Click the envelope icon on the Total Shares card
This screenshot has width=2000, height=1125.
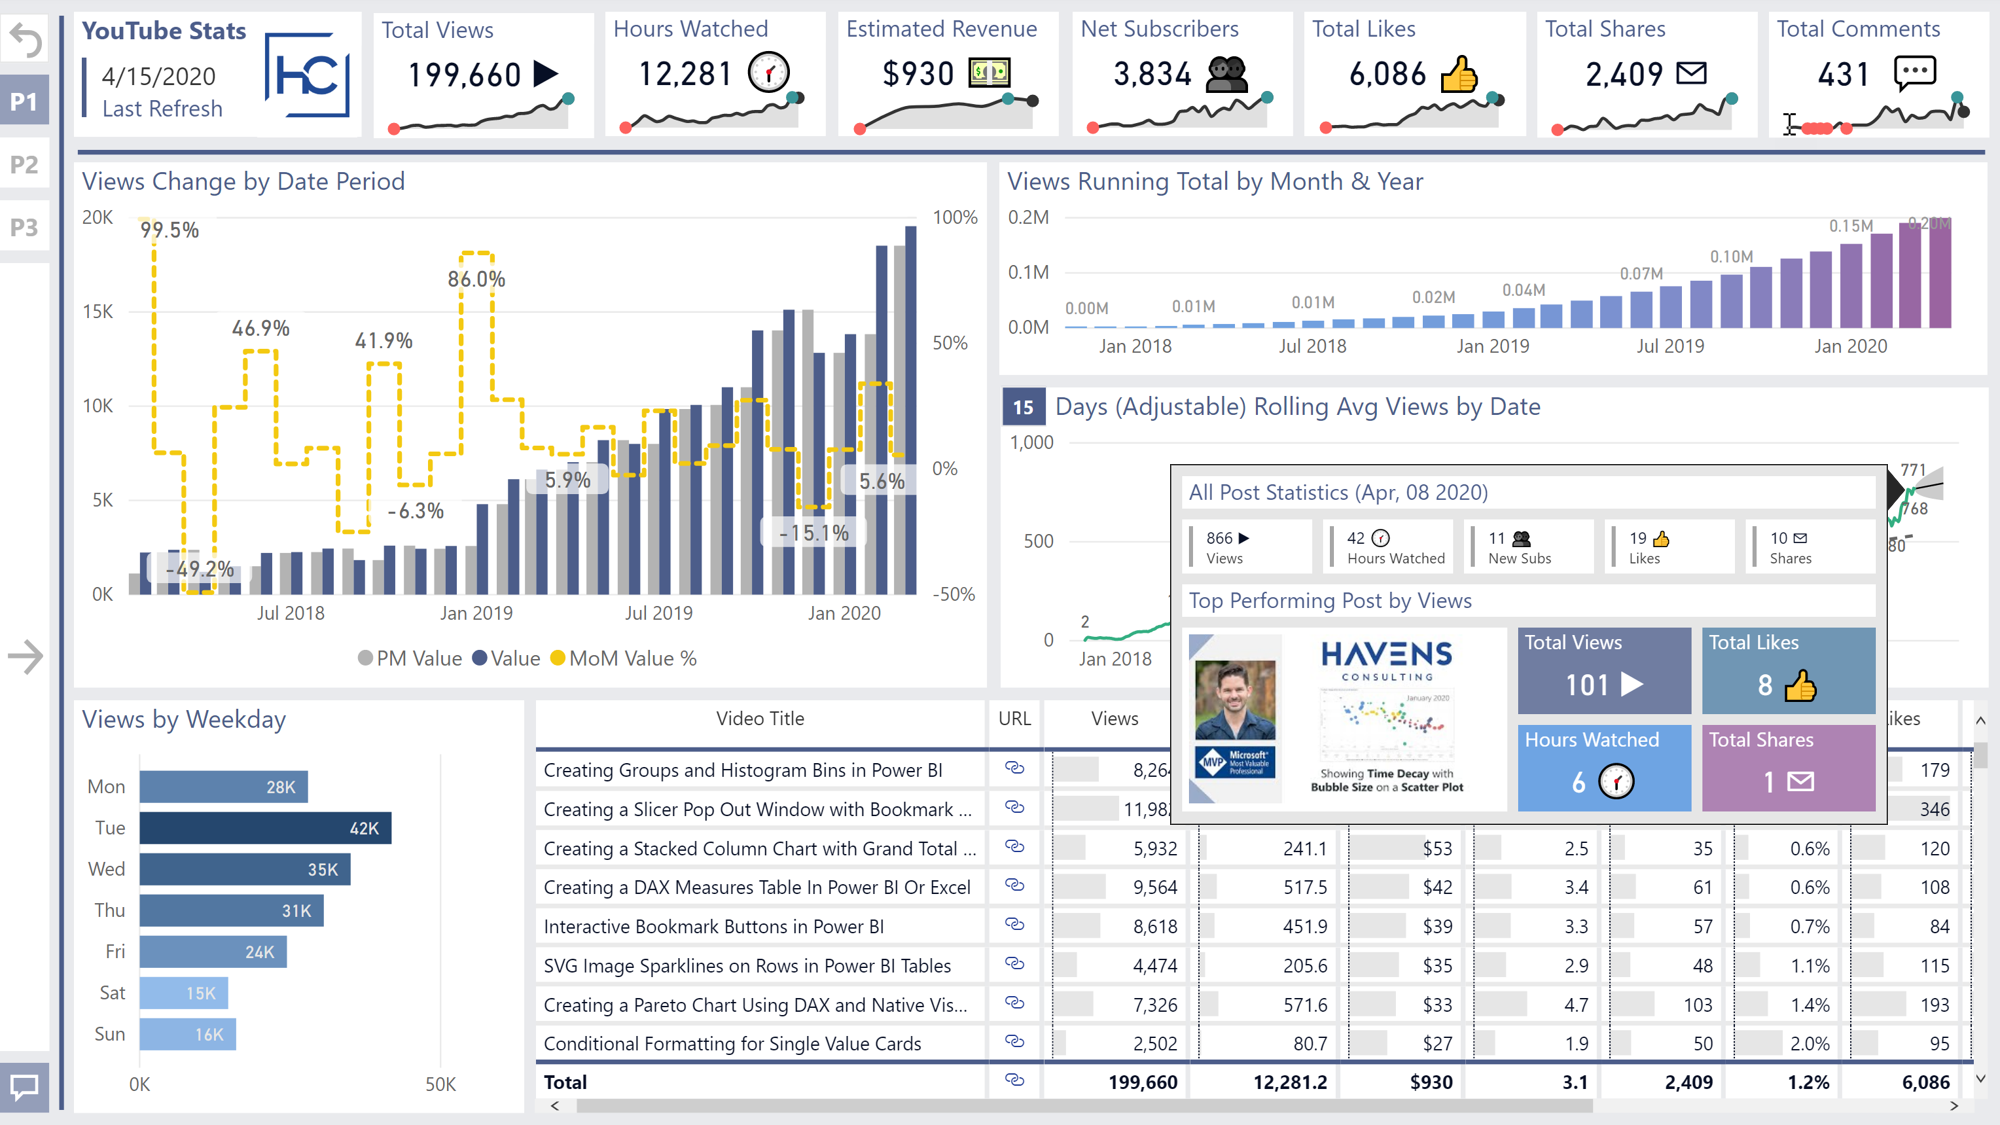point(1692,73)
